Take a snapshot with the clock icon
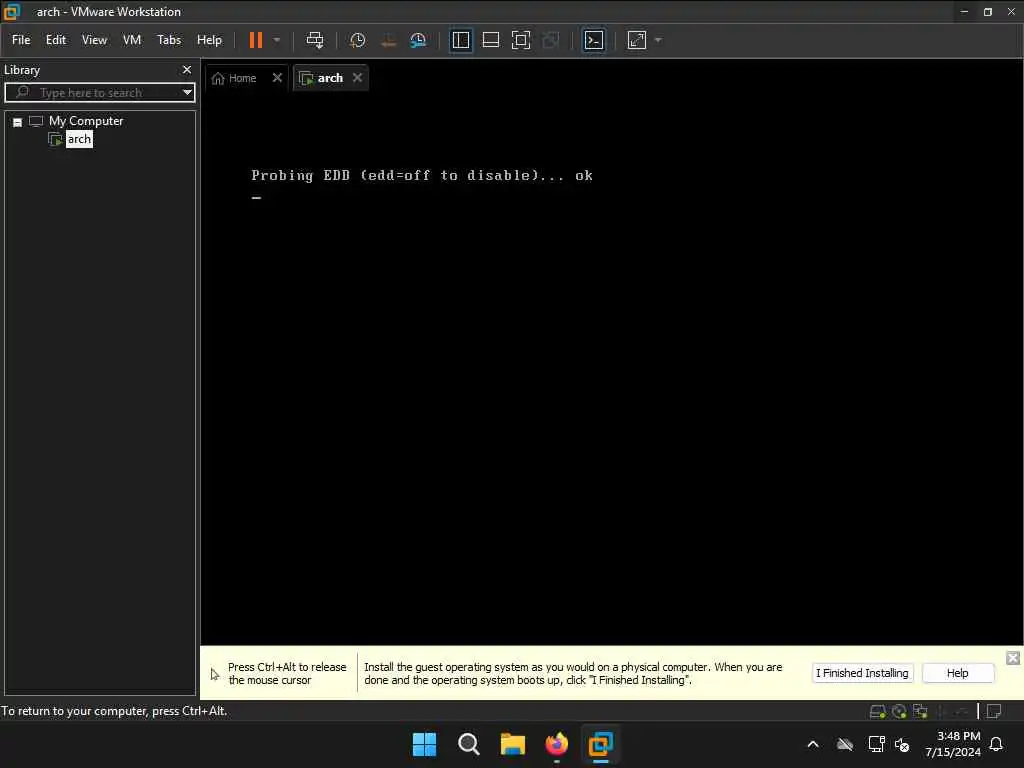The height and width of the screenshot is (768, 1024). [x=357, y=40]
